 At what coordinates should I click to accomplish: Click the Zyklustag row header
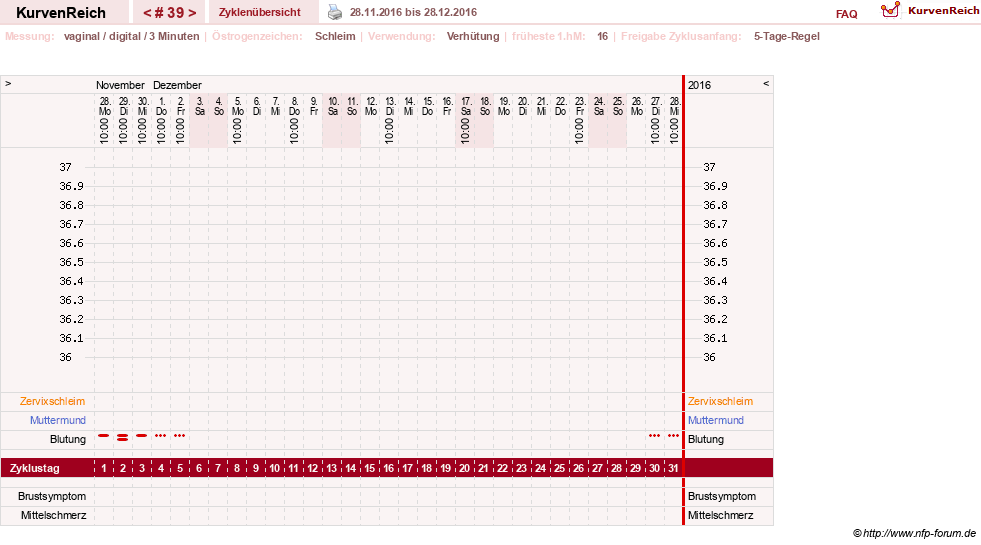click(34, 468)
